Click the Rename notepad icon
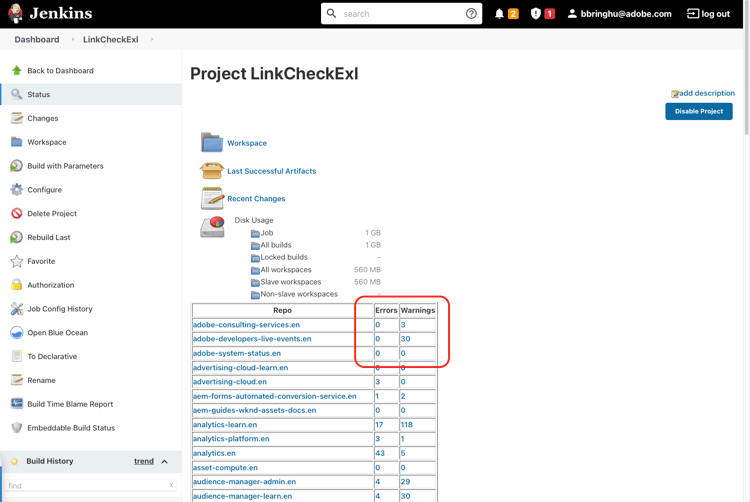Viewport: 750px width, 502px height. [17, 380]
